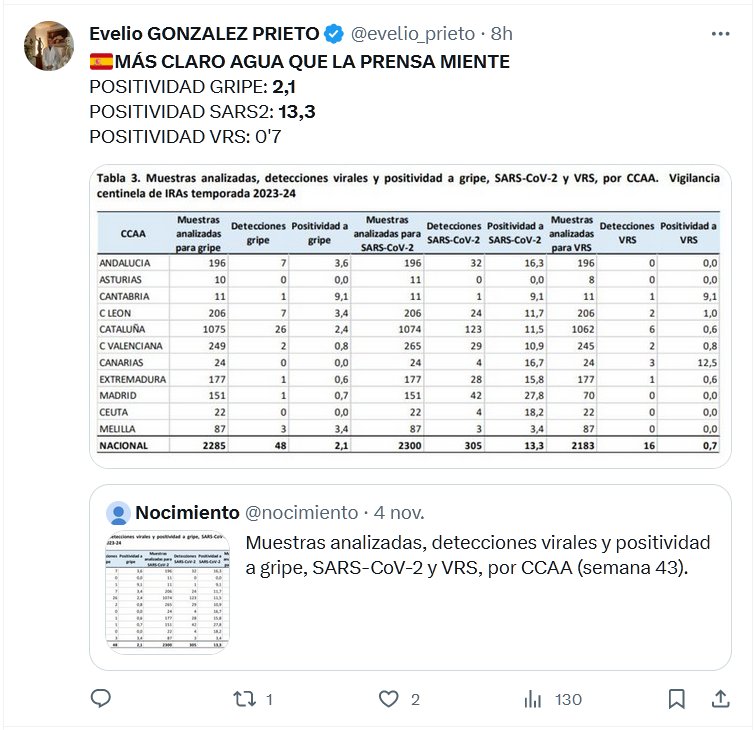This screenshot has width=754, height=730.
Task: Click the blue verified badge
Action: 333,35
